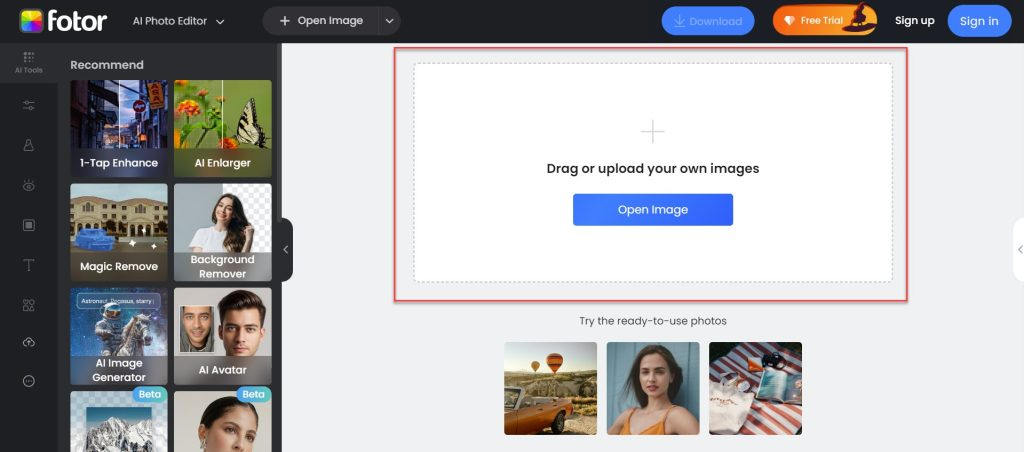Select the hot air balloon sample photo
The image size is (1024, 452).
coord(551,389)
